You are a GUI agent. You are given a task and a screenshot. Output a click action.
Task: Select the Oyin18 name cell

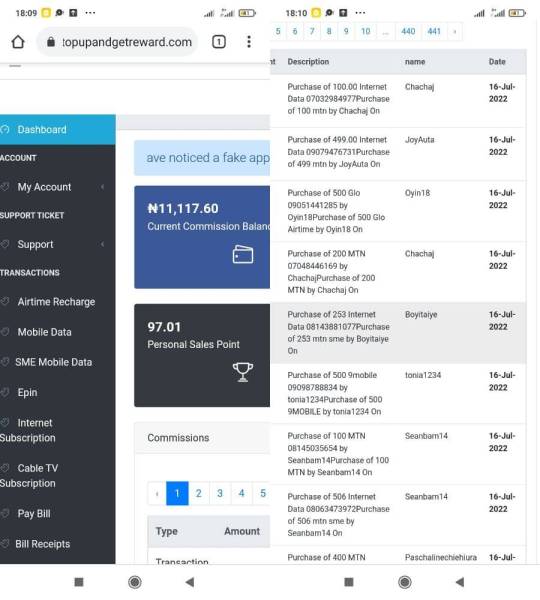click(x=417, y=193)
